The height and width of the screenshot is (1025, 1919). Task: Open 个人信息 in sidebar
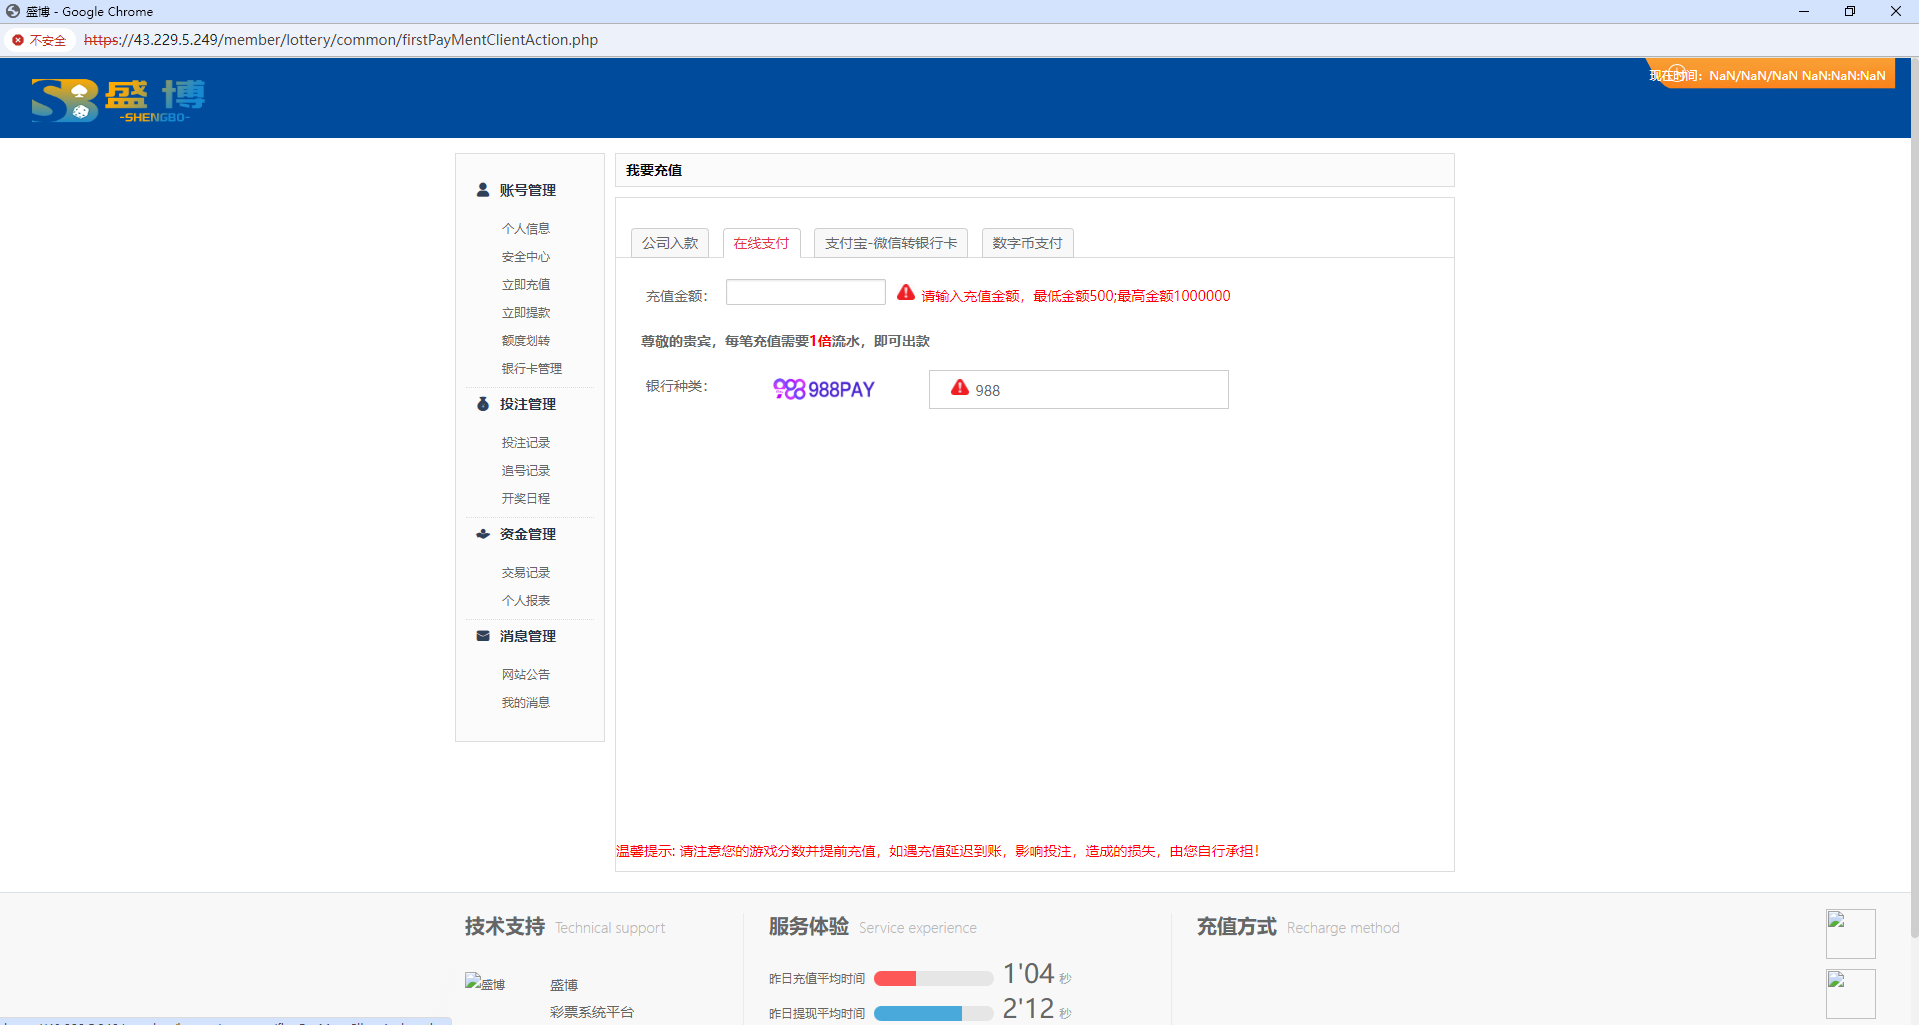[x=526, y=229]
